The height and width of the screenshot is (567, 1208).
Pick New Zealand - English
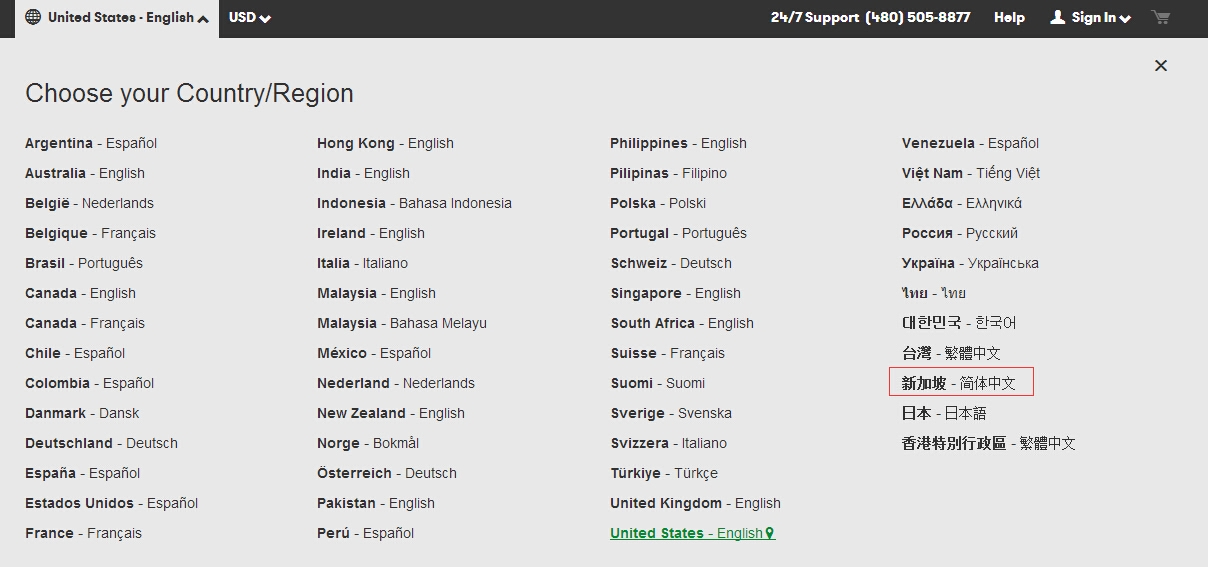click(x=390, y=413)
